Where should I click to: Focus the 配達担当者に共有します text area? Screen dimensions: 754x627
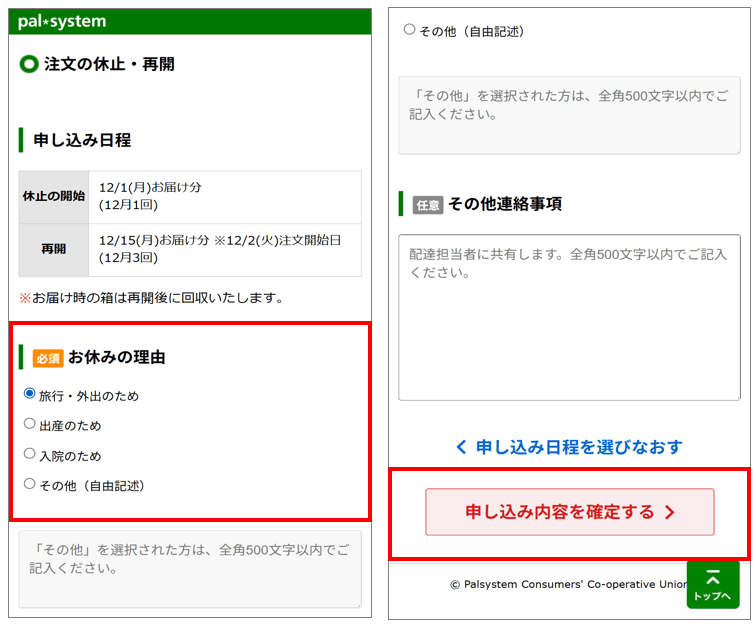[568, 317]
